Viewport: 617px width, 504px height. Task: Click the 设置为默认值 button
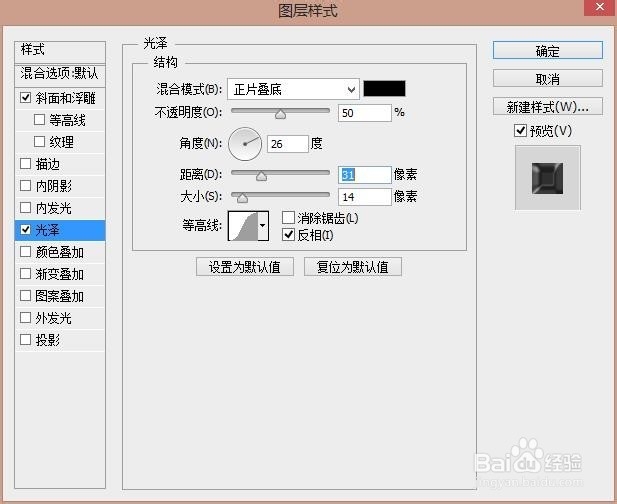click(245, 267)
